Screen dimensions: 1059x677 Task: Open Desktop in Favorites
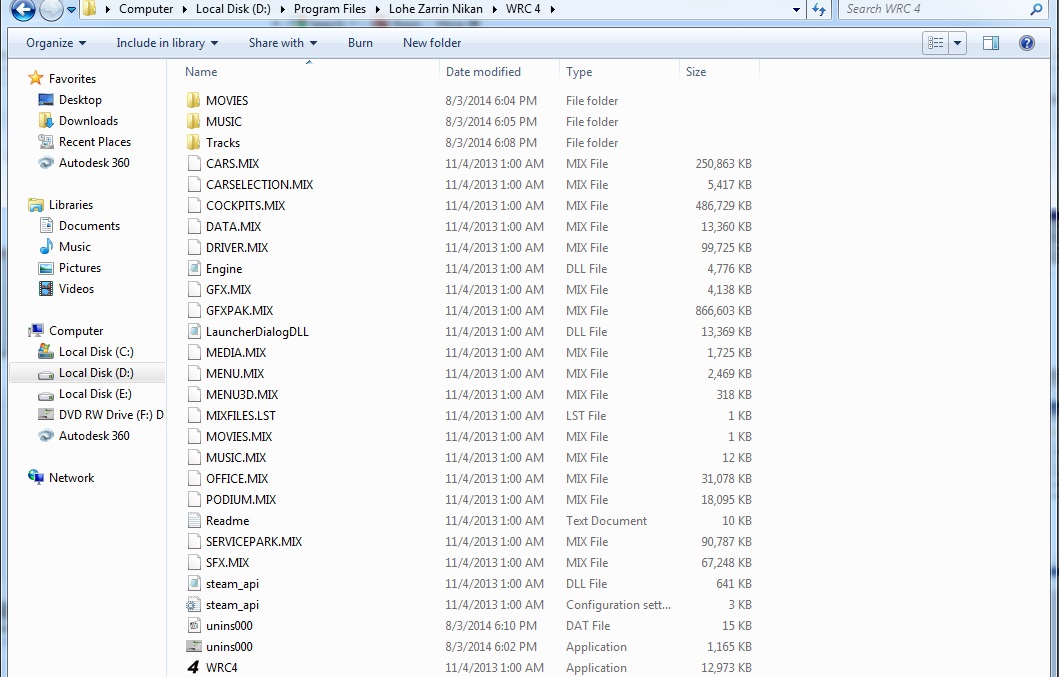tap(80, 99)
